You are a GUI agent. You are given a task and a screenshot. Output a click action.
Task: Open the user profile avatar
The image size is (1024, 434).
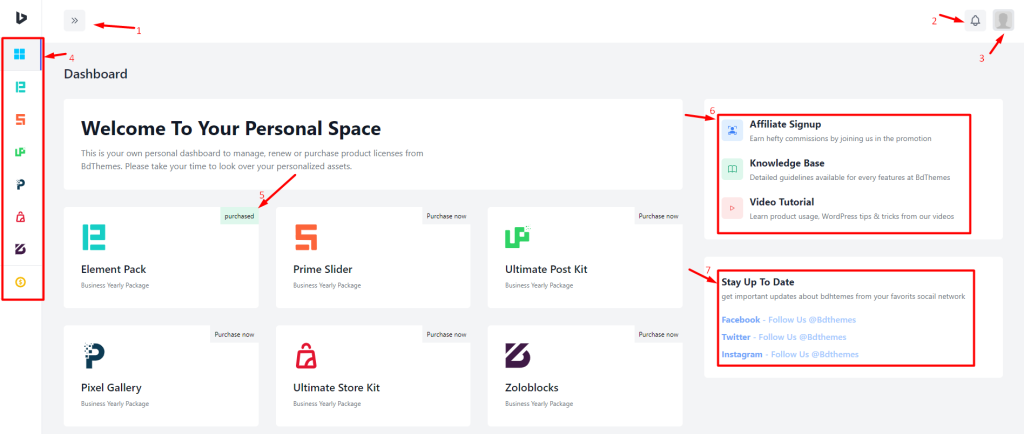(x=1002, y=20)
